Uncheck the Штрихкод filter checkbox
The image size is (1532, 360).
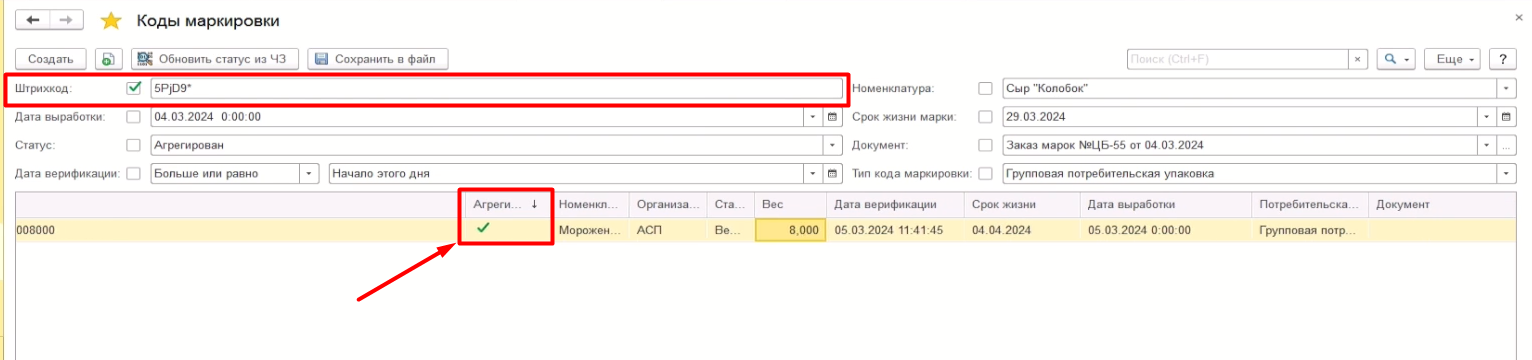coord(134,88)
